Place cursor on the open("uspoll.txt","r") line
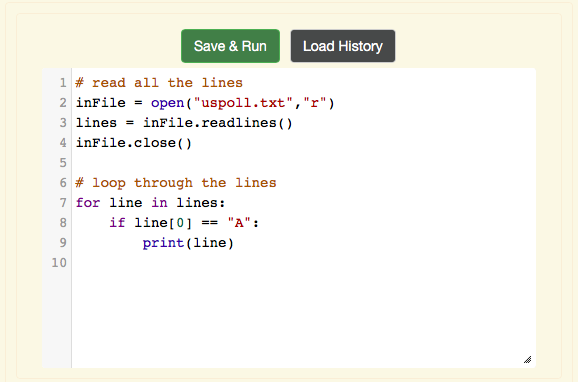 point(205,103)
